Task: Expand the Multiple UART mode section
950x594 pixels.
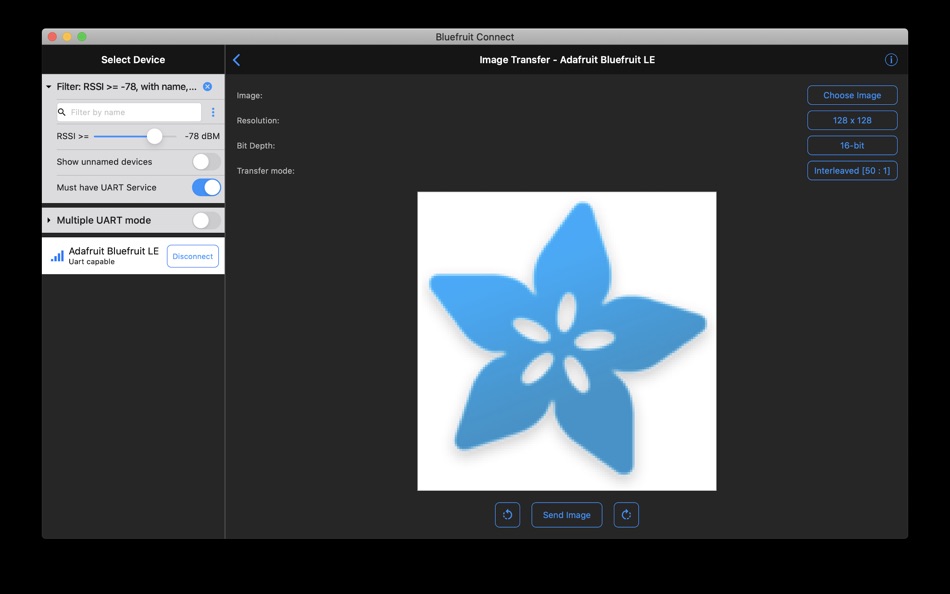Action: [48, 220]
